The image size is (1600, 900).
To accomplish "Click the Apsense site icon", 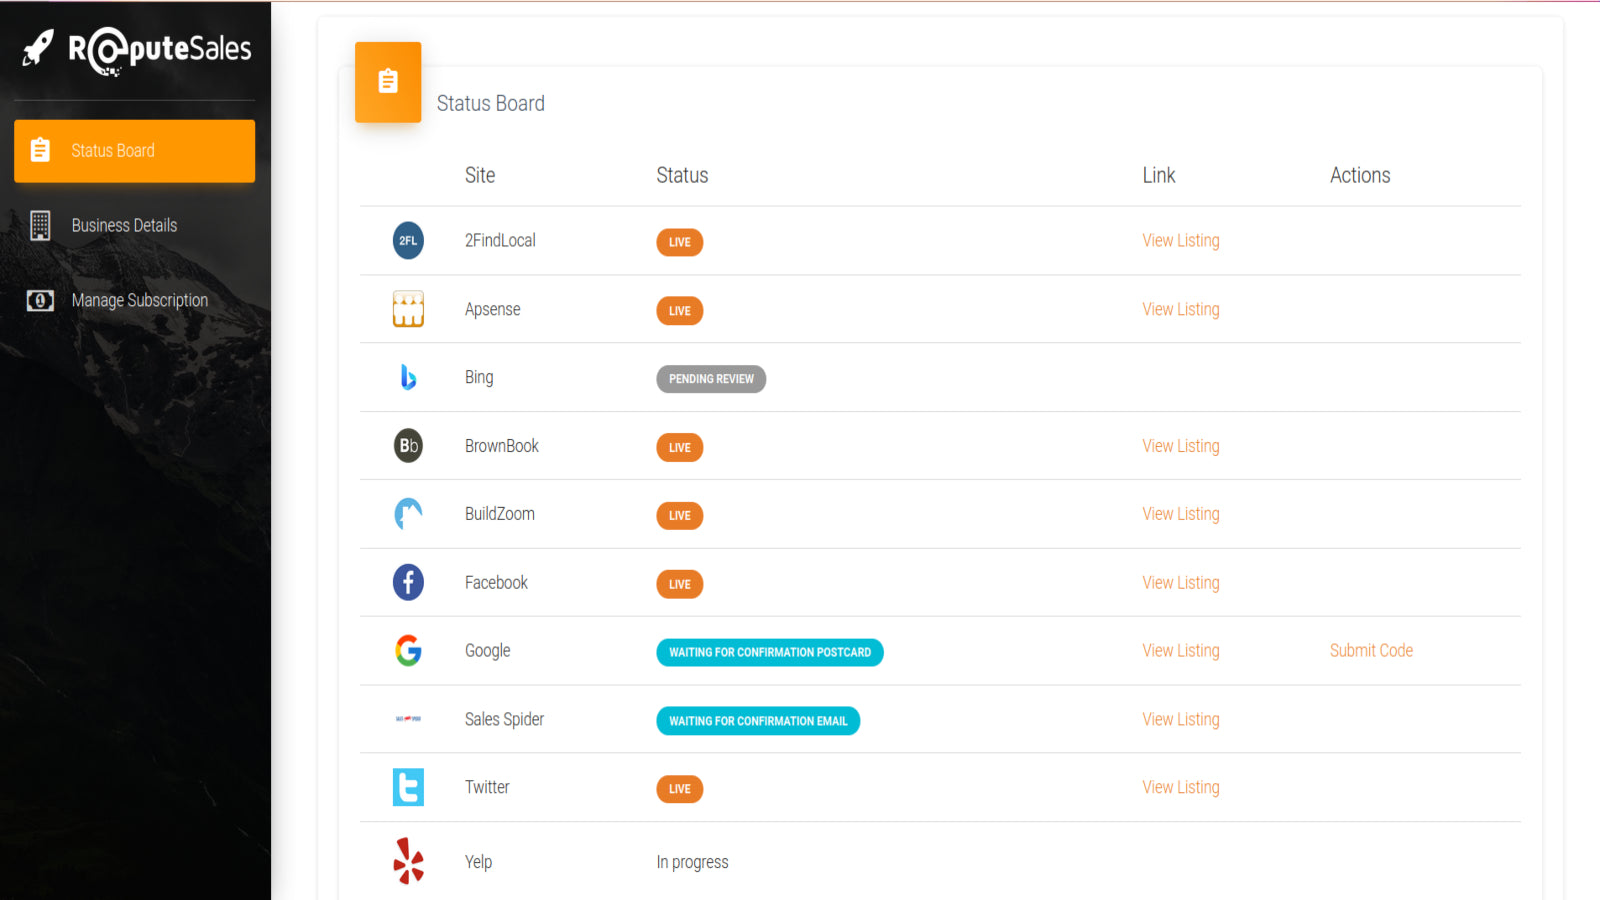I will click(x=408, y=309).
